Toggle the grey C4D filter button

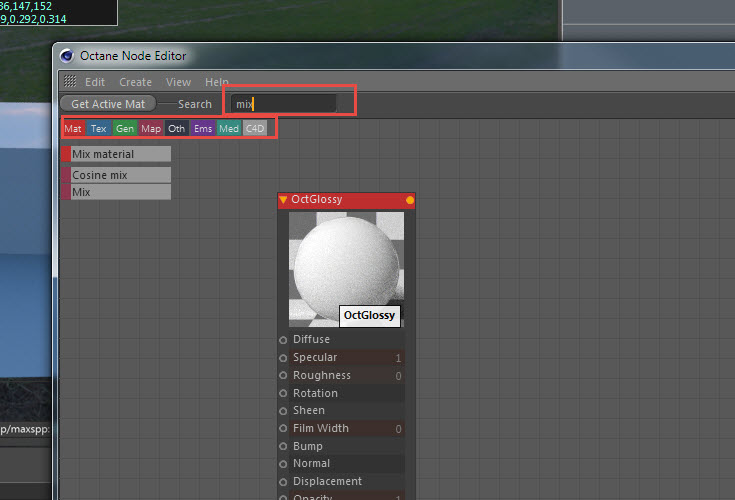click(255, 128)
